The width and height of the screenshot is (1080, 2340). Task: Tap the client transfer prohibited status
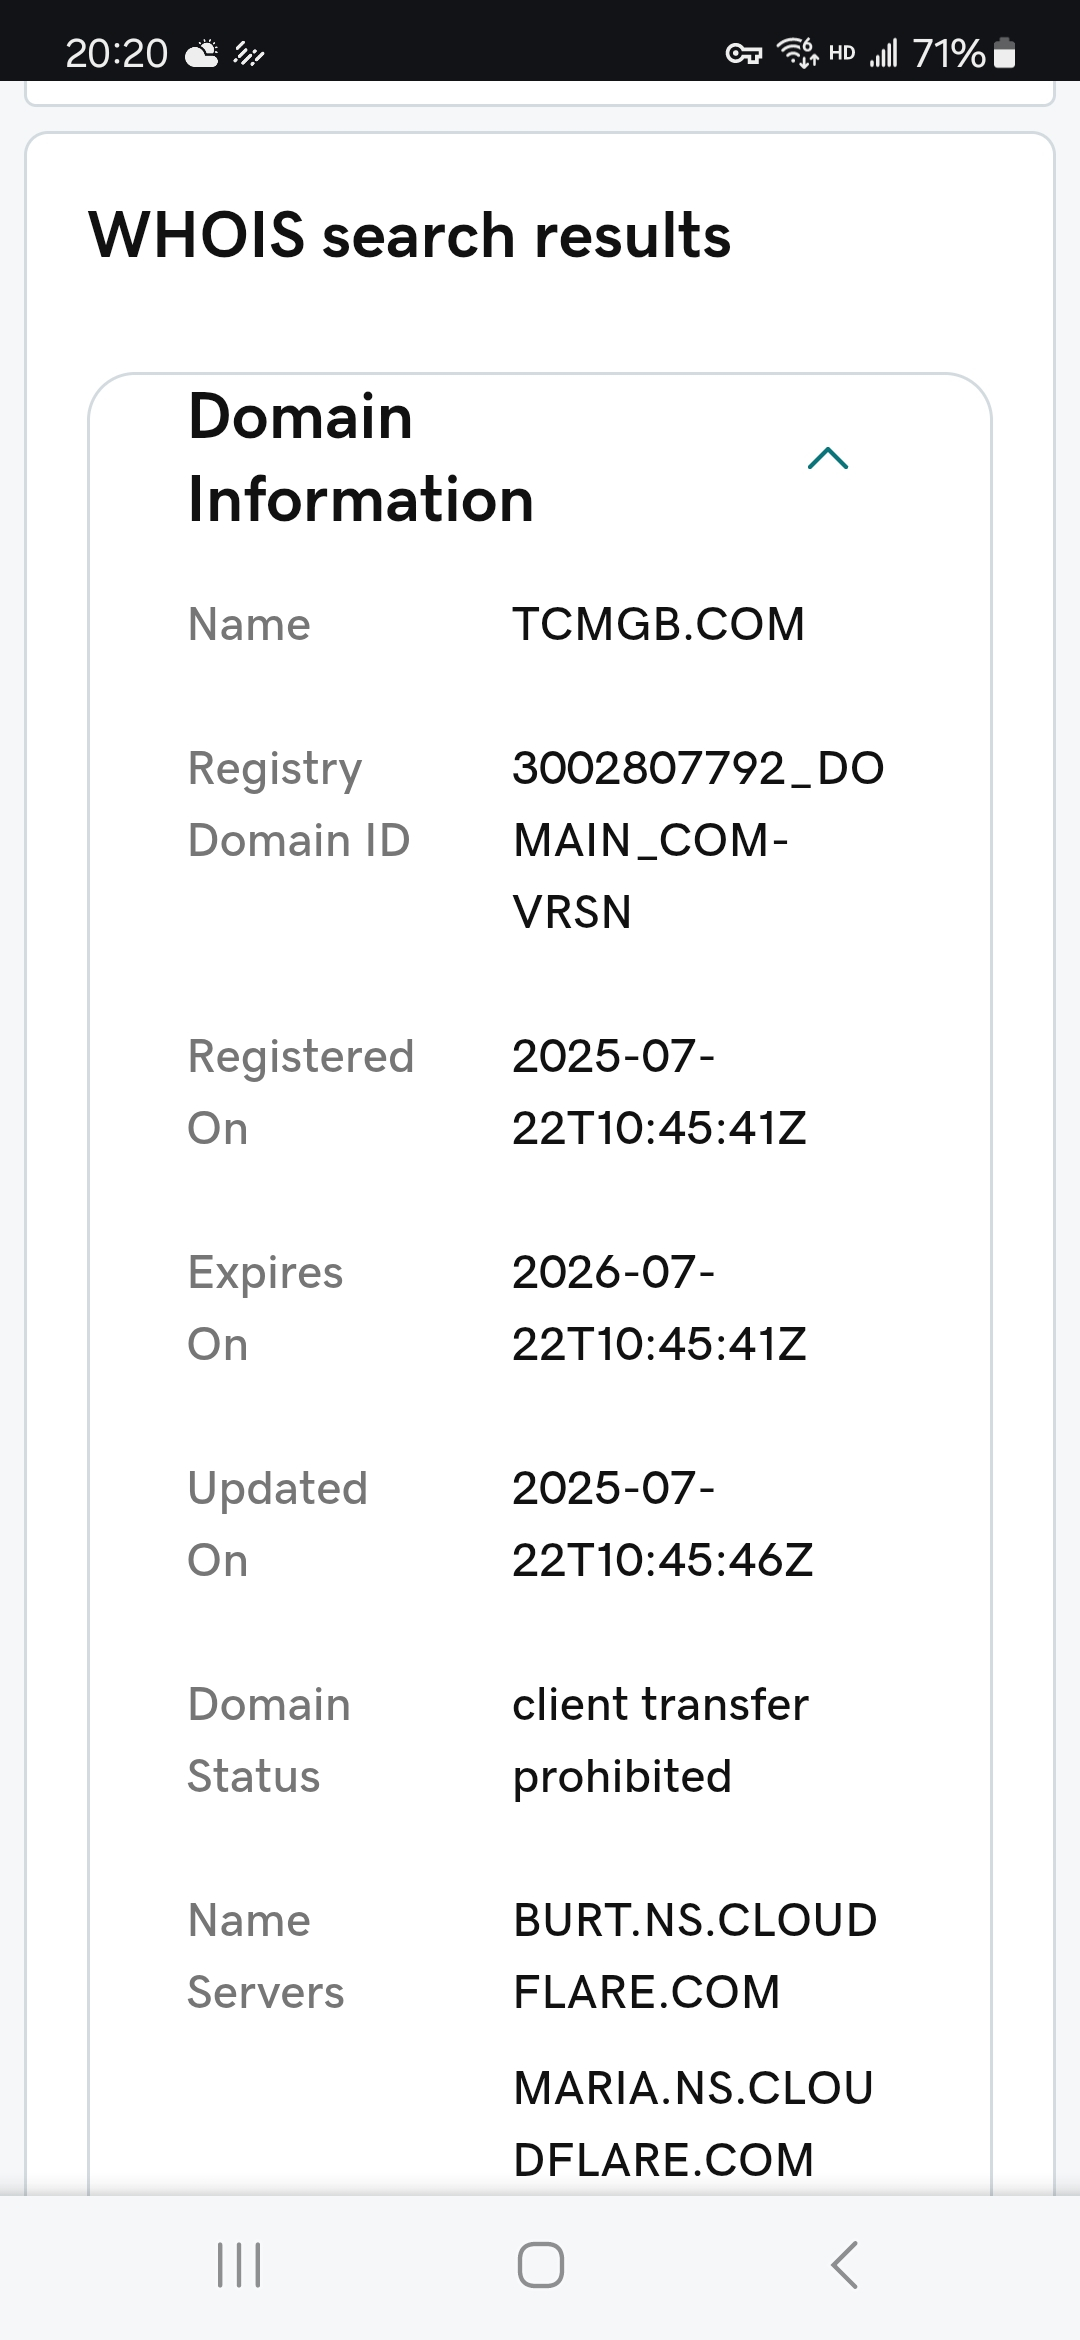[x=660, y=1740]
